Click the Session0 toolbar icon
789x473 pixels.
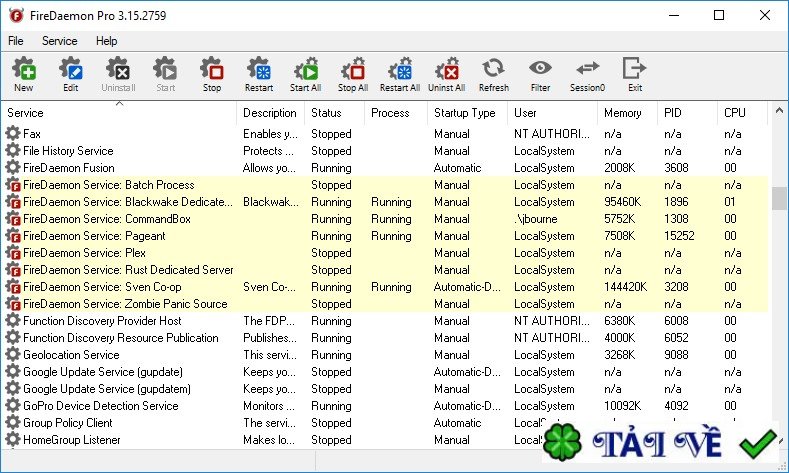(x=587, y=67)
